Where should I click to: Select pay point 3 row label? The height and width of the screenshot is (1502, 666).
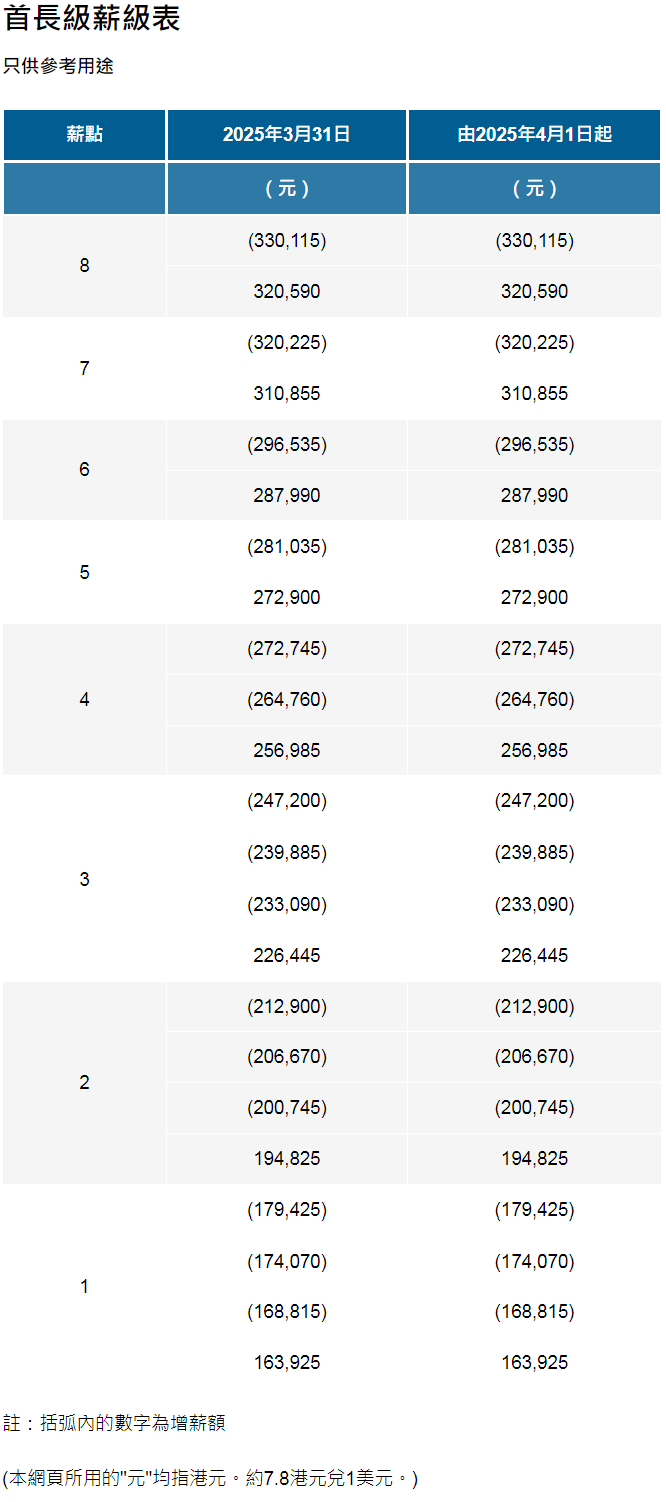pos(84,879)
